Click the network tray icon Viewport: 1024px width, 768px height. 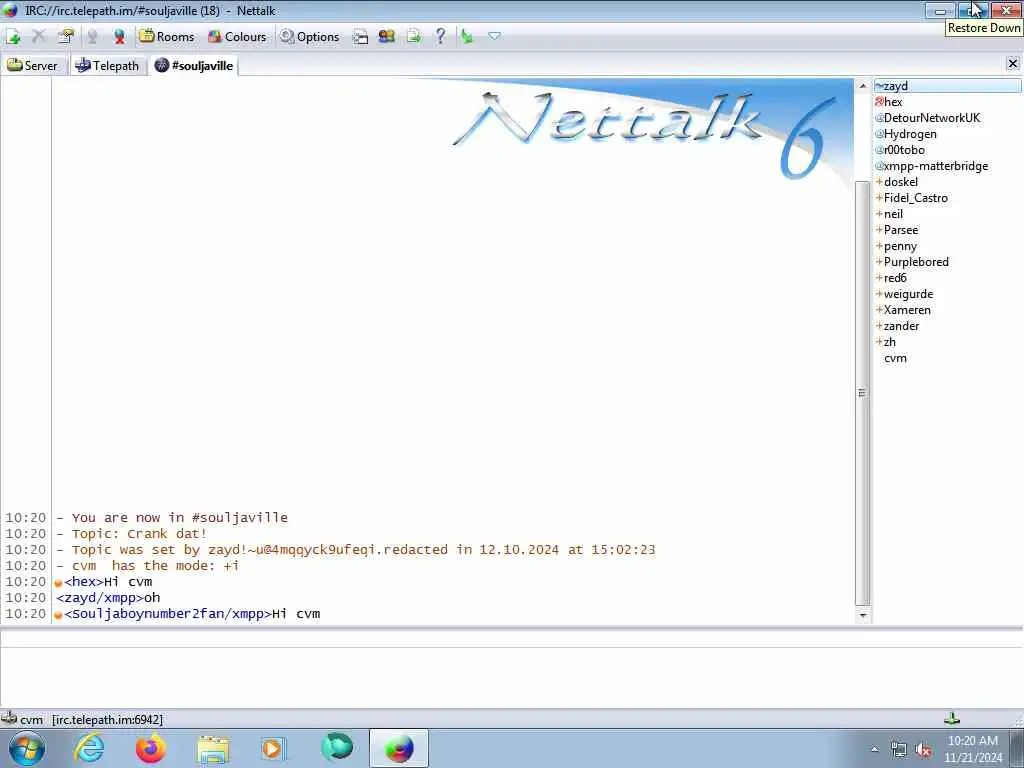[899, 750]
